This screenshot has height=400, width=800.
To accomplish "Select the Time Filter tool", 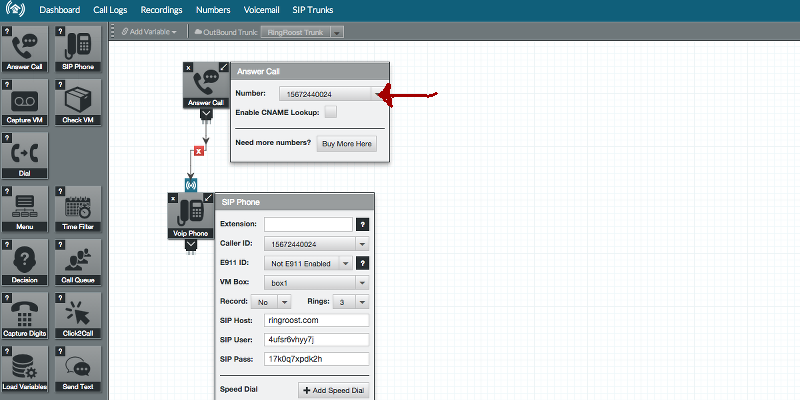I will click(78, 211).
